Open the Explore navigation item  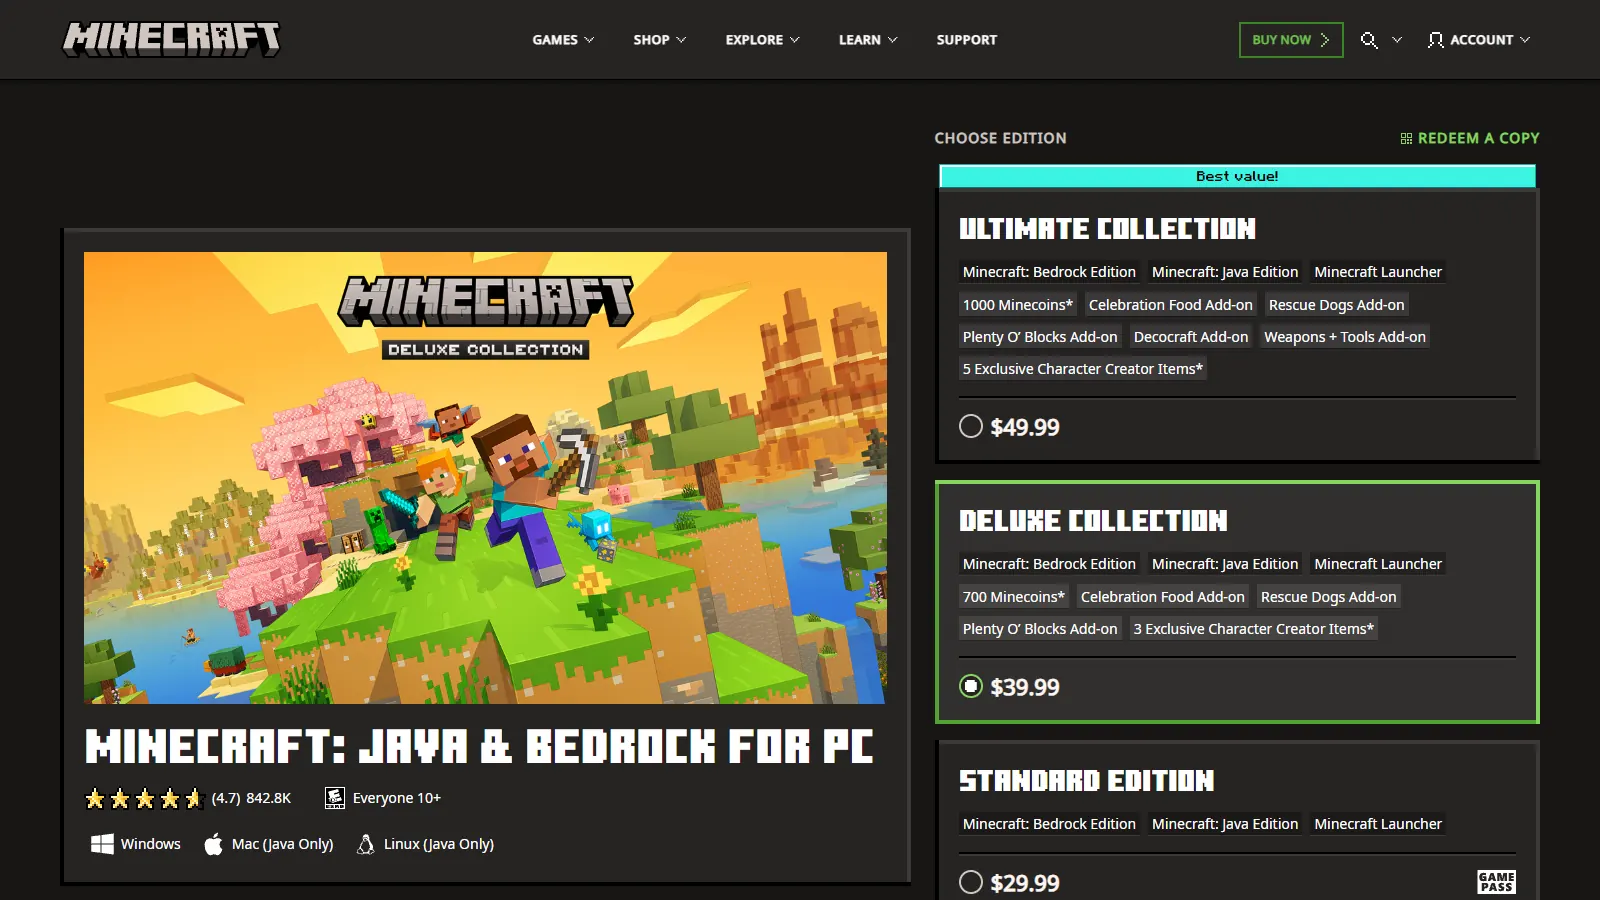click(754, 40)
